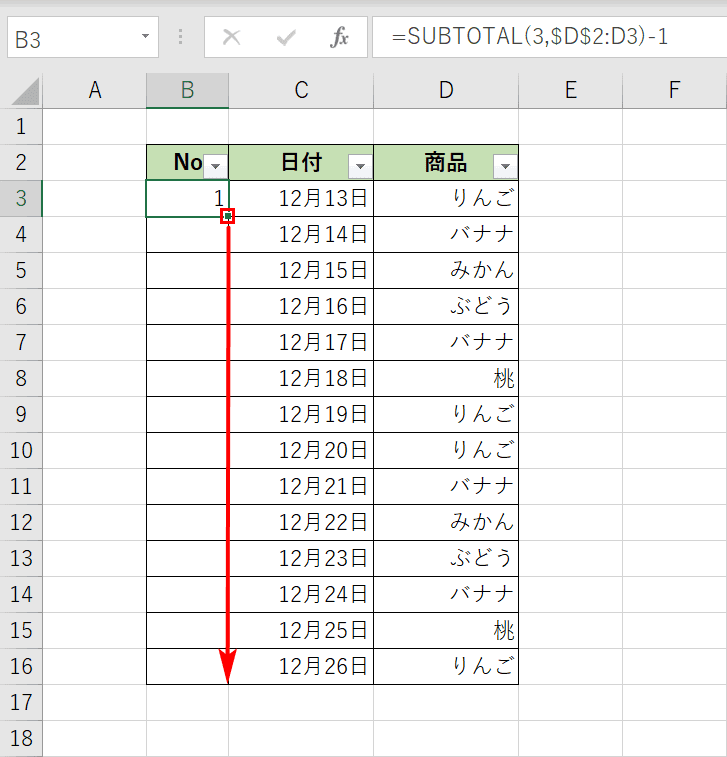Open the No column filter dropdown
This screenshot has height=757, width=727.
point(215,166)
